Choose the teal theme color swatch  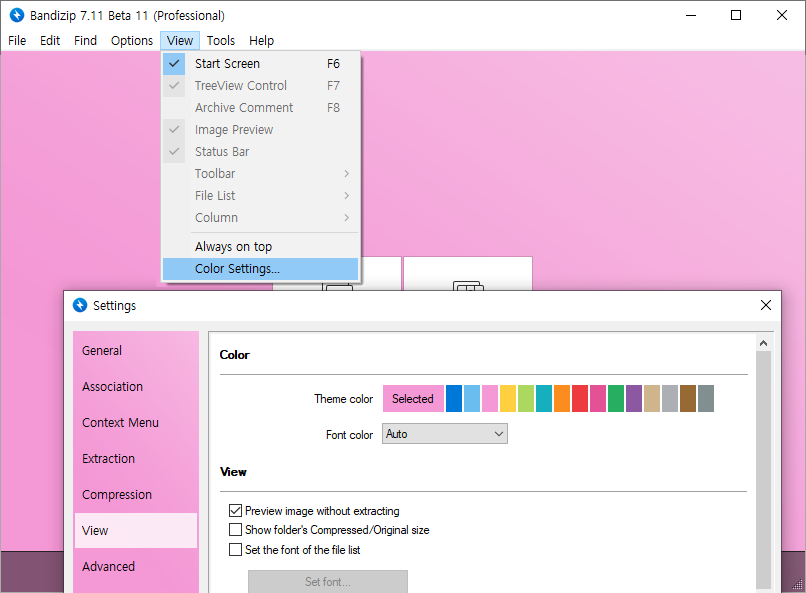coord(544,399)
